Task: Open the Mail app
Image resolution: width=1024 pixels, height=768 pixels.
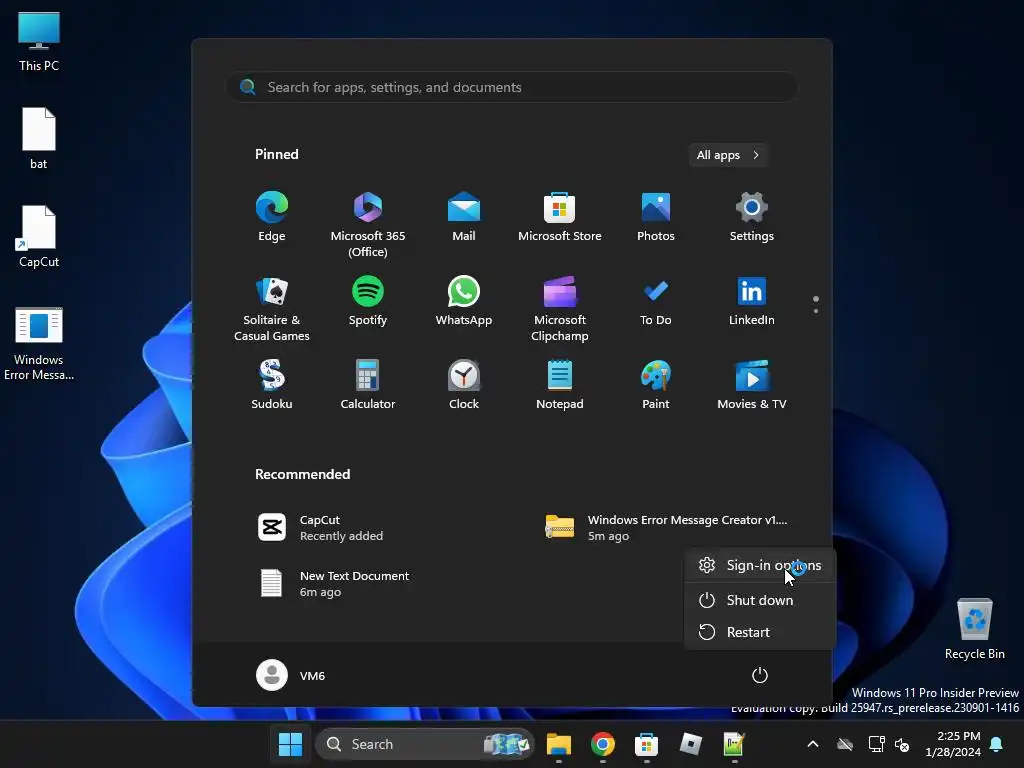Action: [464, 217]
